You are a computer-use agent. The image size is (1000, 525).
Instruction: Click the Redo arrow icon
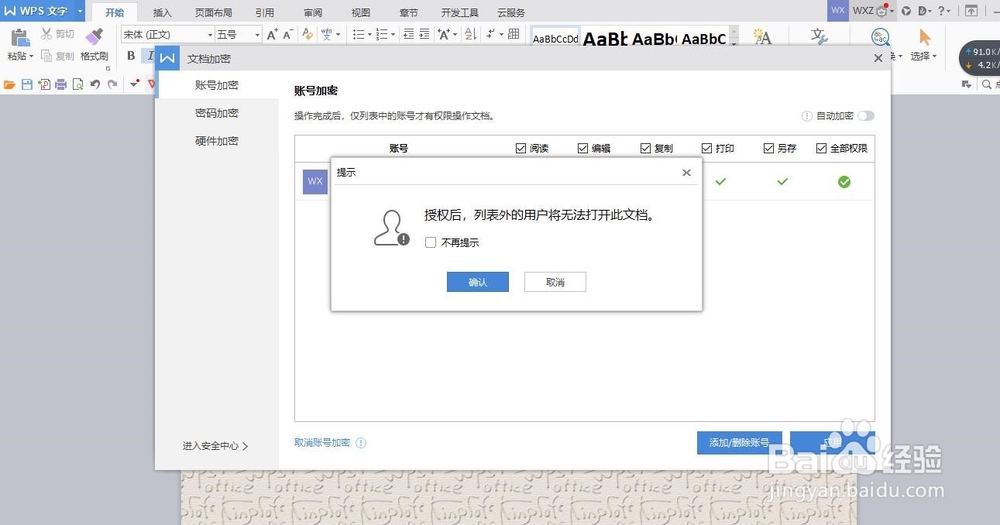coord(112,84)
